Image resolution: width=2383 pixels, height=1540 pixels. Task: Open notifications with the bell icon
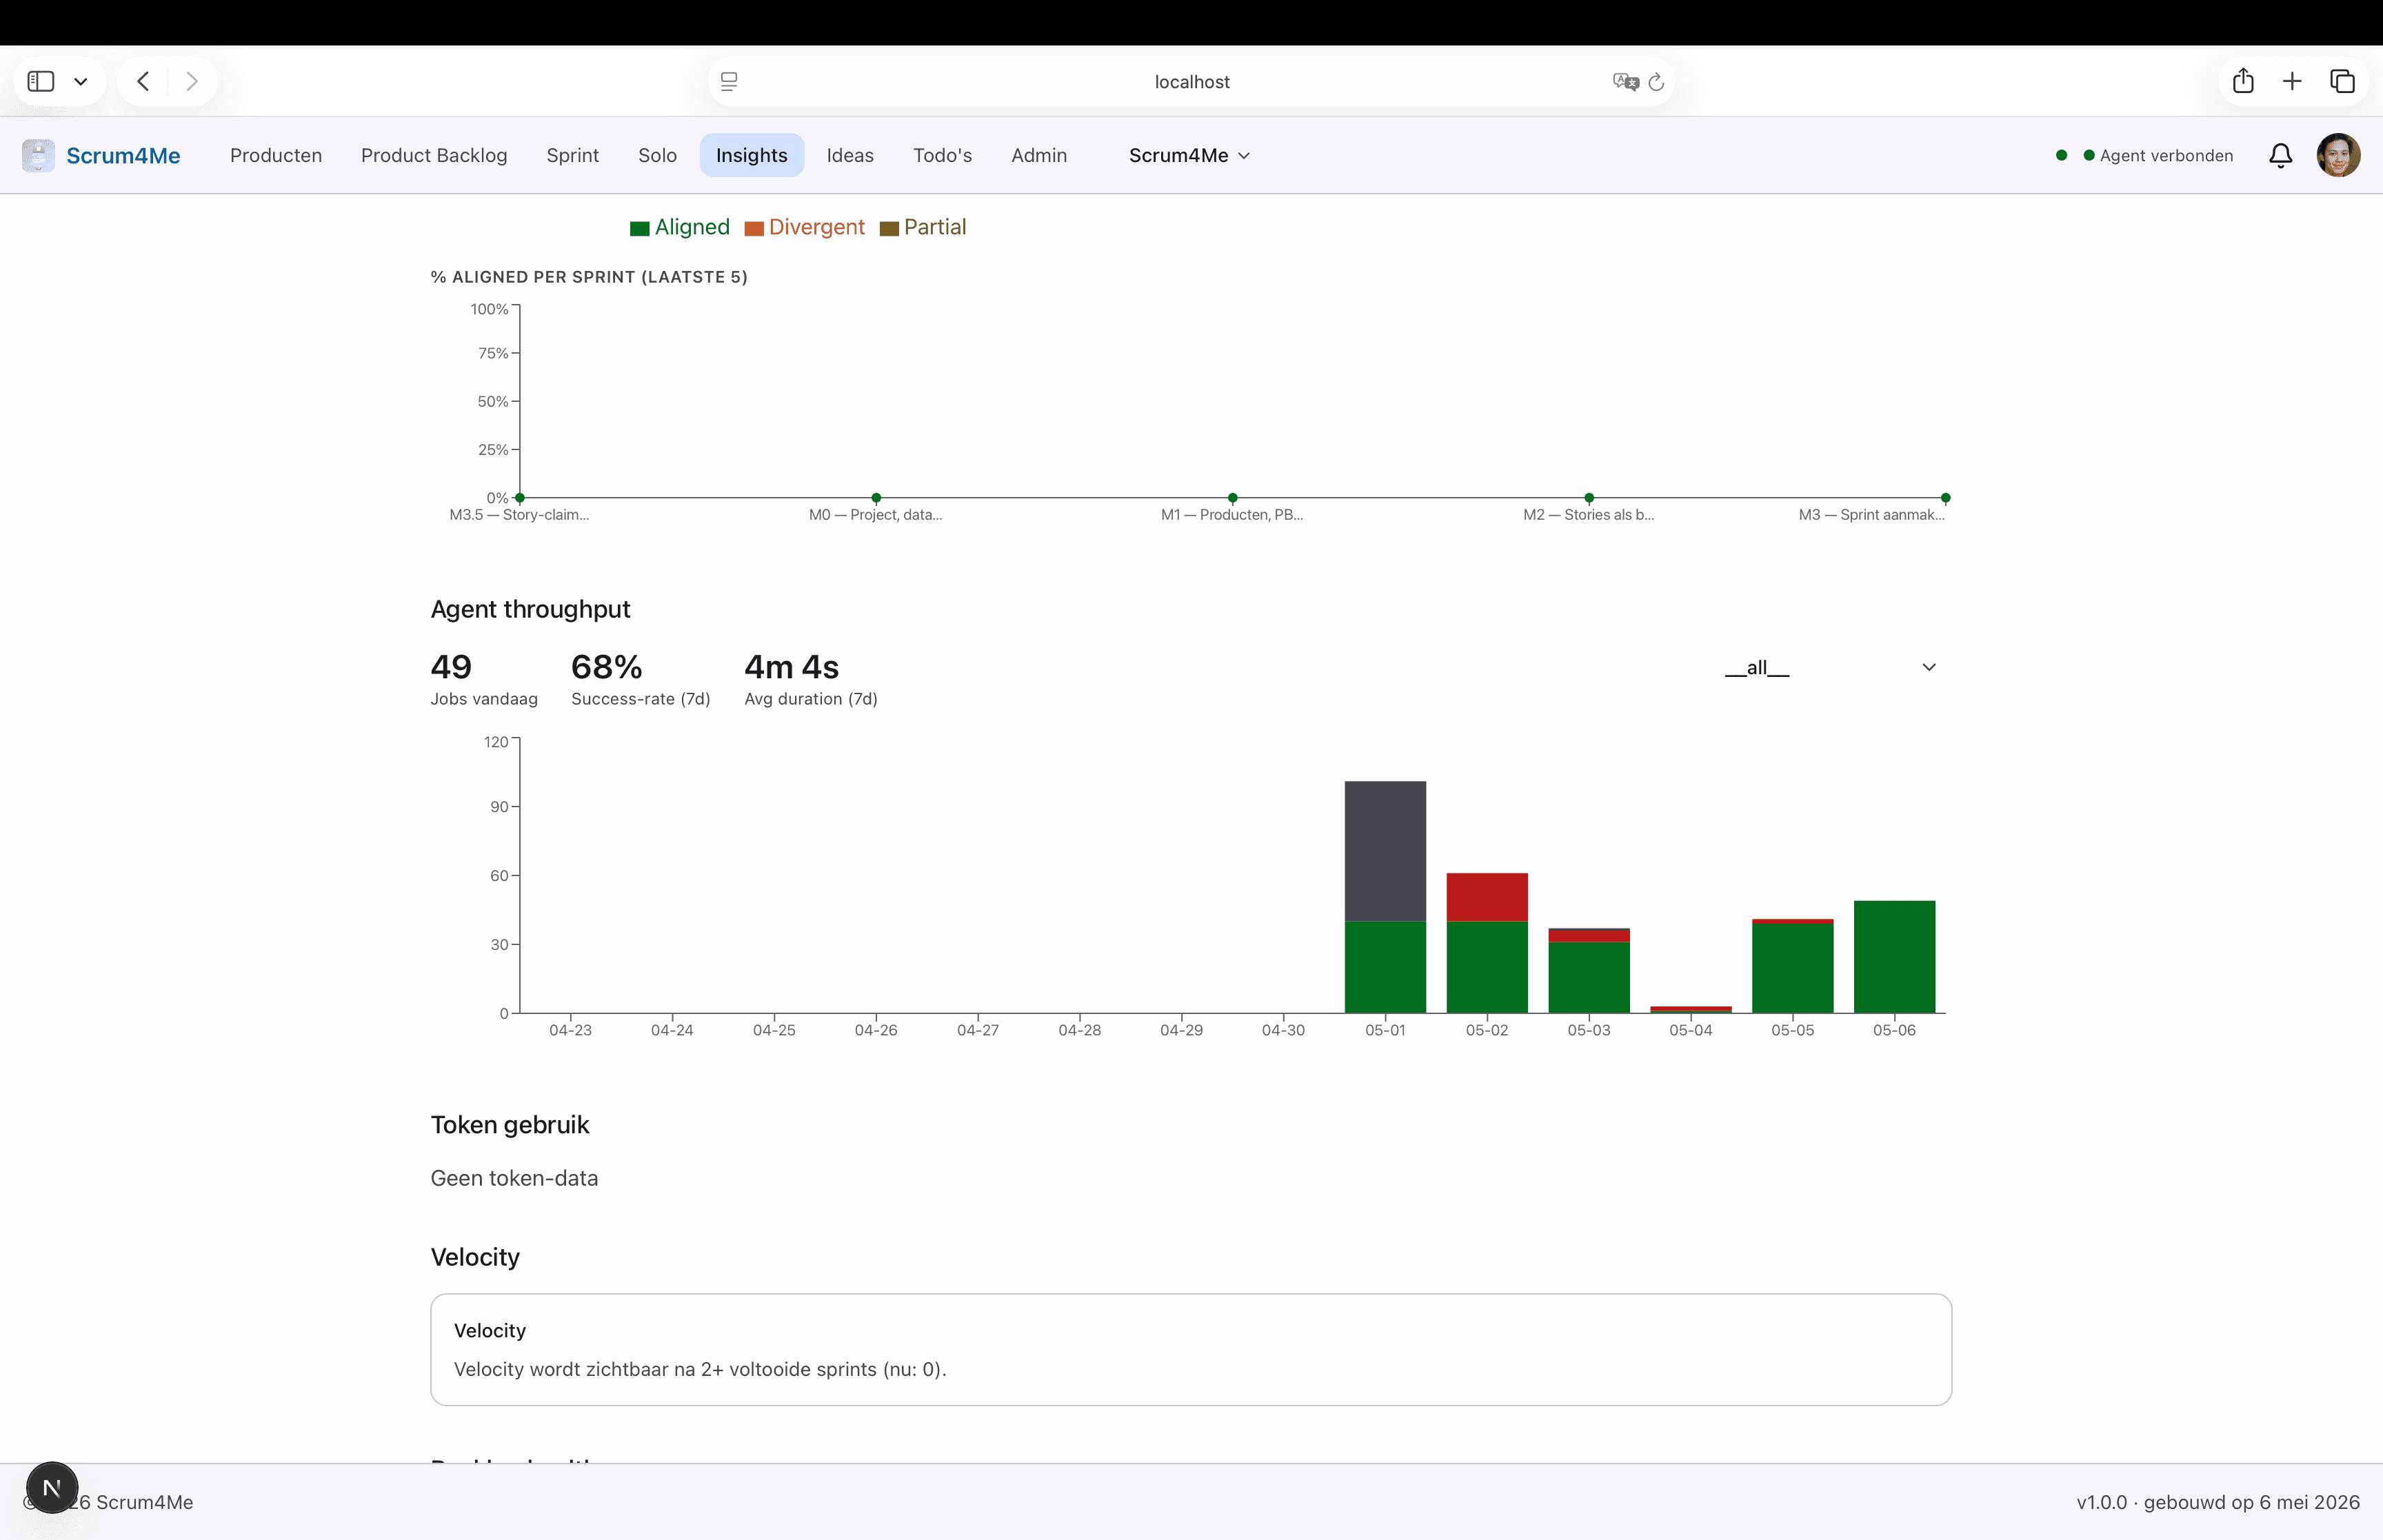click(2280, 155)
